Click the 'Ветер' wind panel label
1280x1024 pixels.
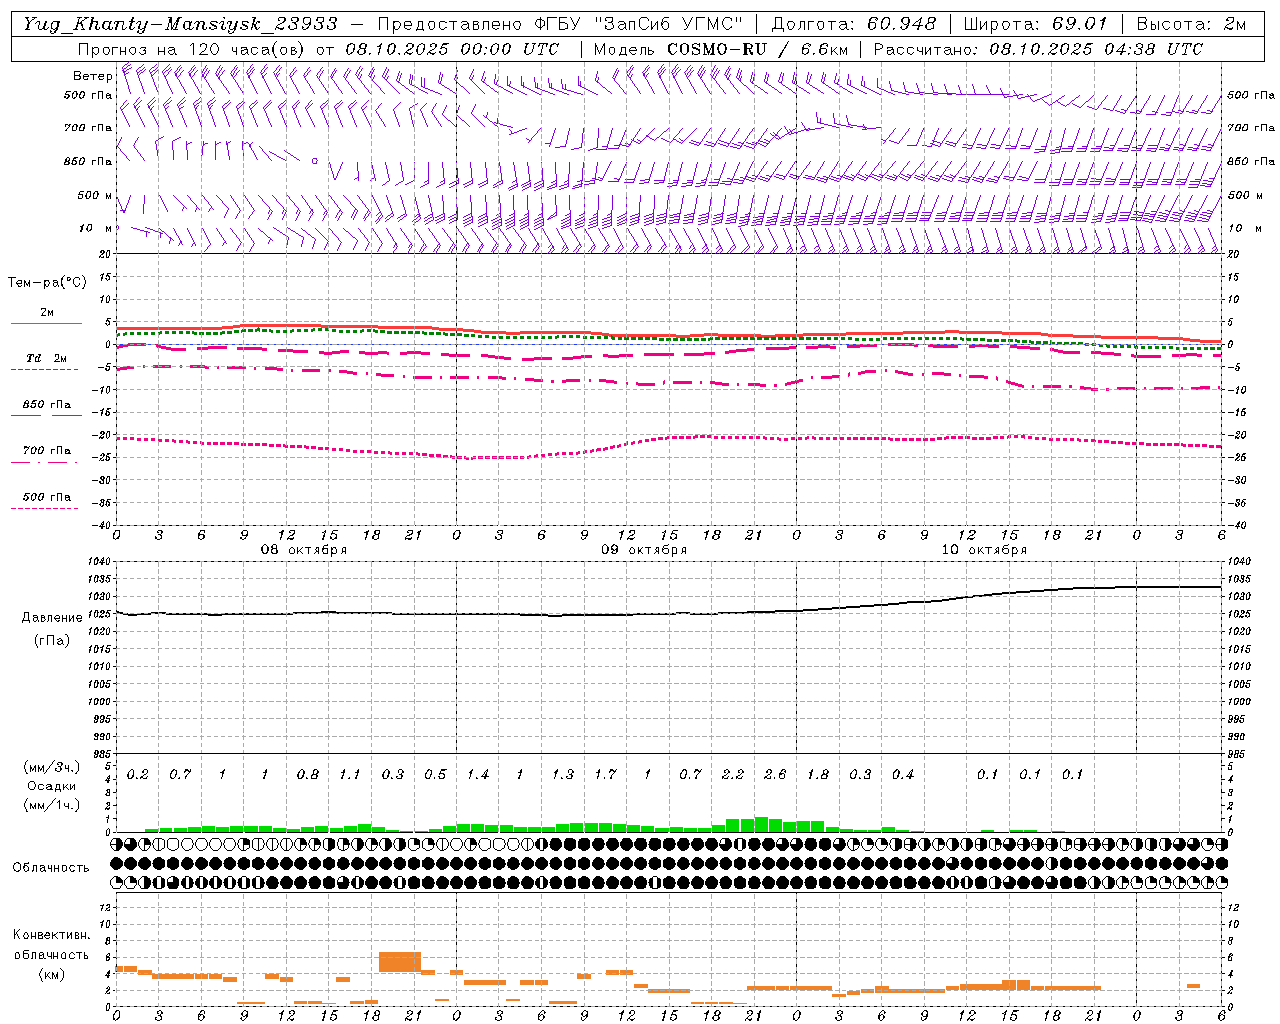[92, 76]
